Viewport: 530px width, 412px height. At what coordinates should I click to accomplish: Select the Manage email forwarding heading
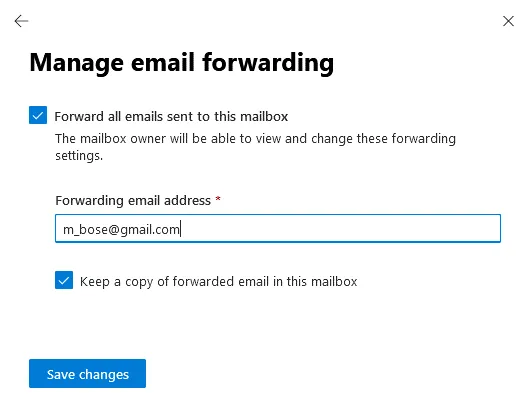click(182, 63)
